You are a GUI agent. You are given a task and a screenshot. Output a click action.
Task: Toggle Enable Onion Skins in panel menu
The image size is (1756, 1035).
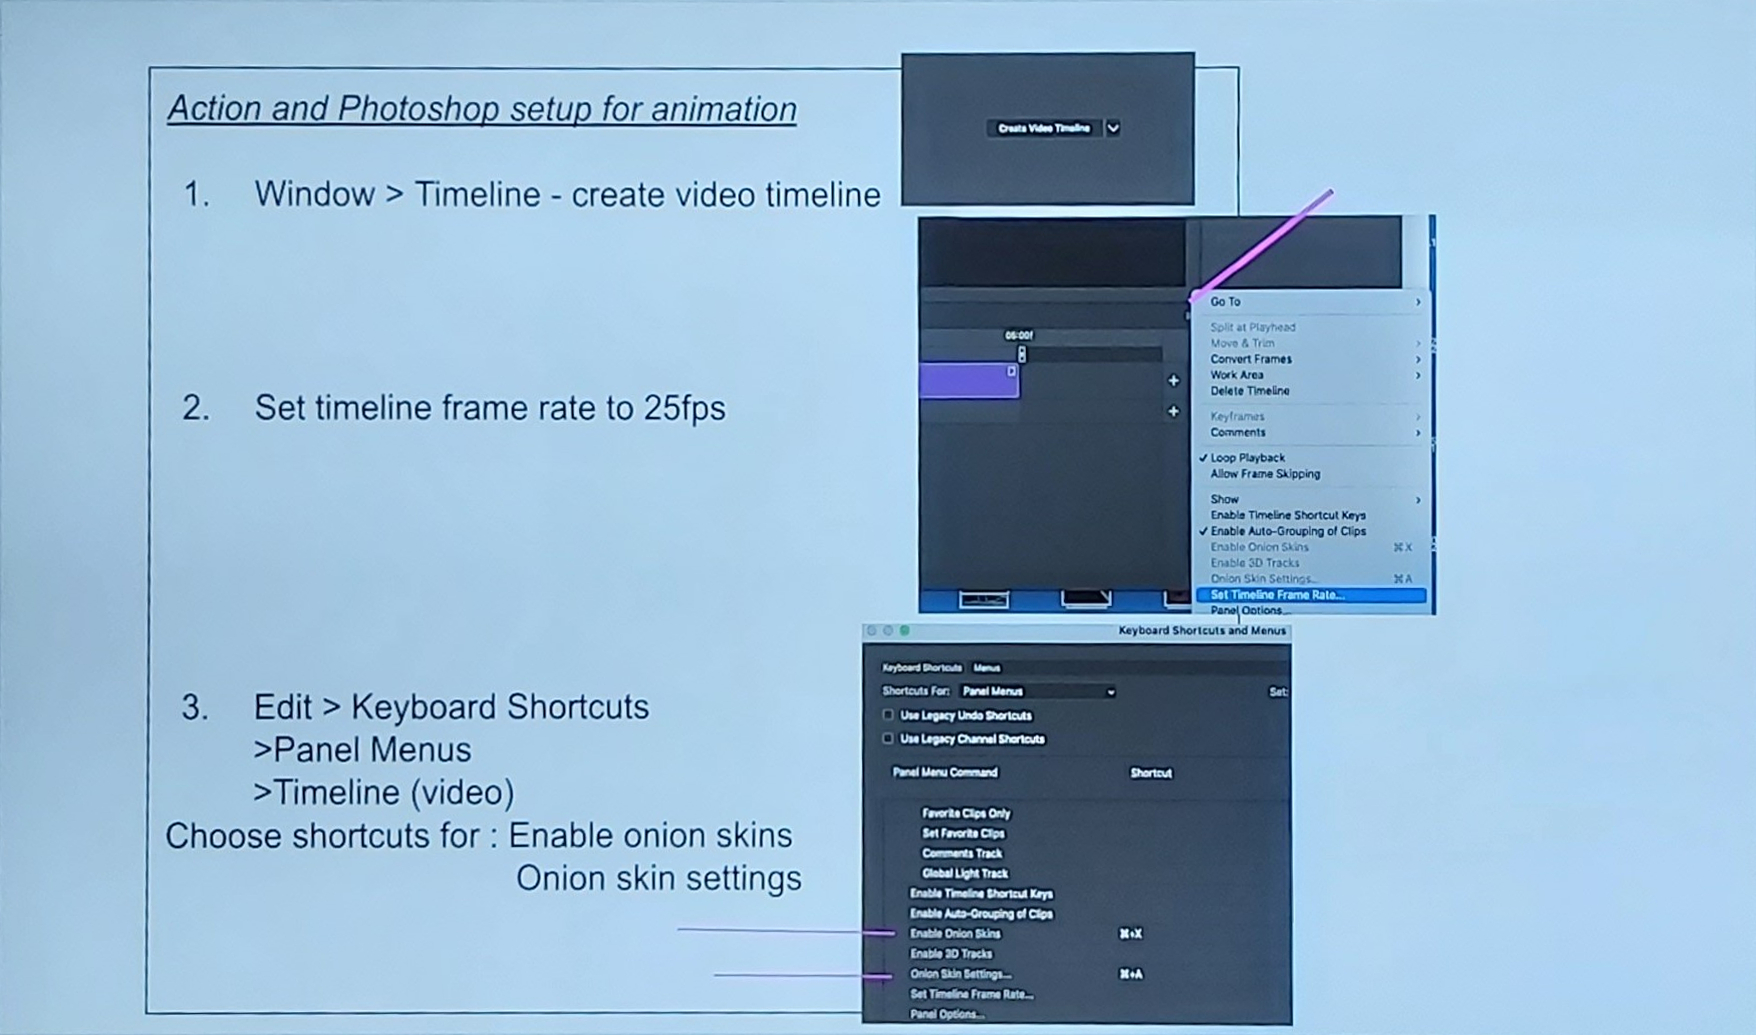[1310, 547]
